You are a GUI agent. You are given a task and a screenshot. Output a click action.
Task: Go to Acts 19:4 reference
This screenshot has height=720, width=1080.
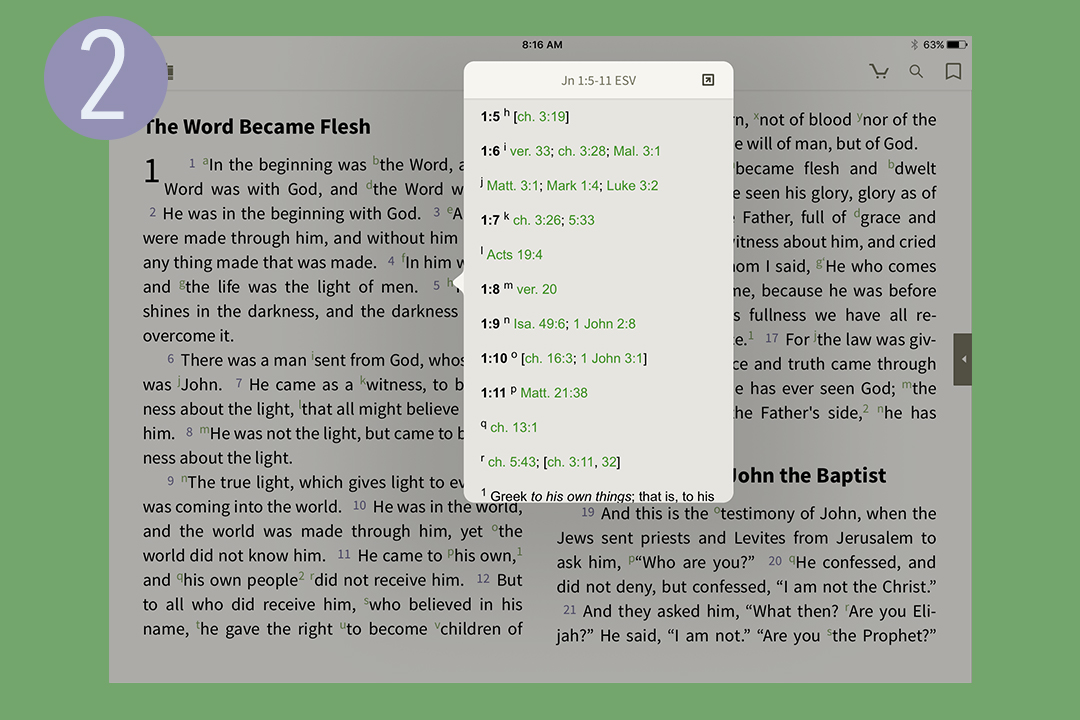515,255
